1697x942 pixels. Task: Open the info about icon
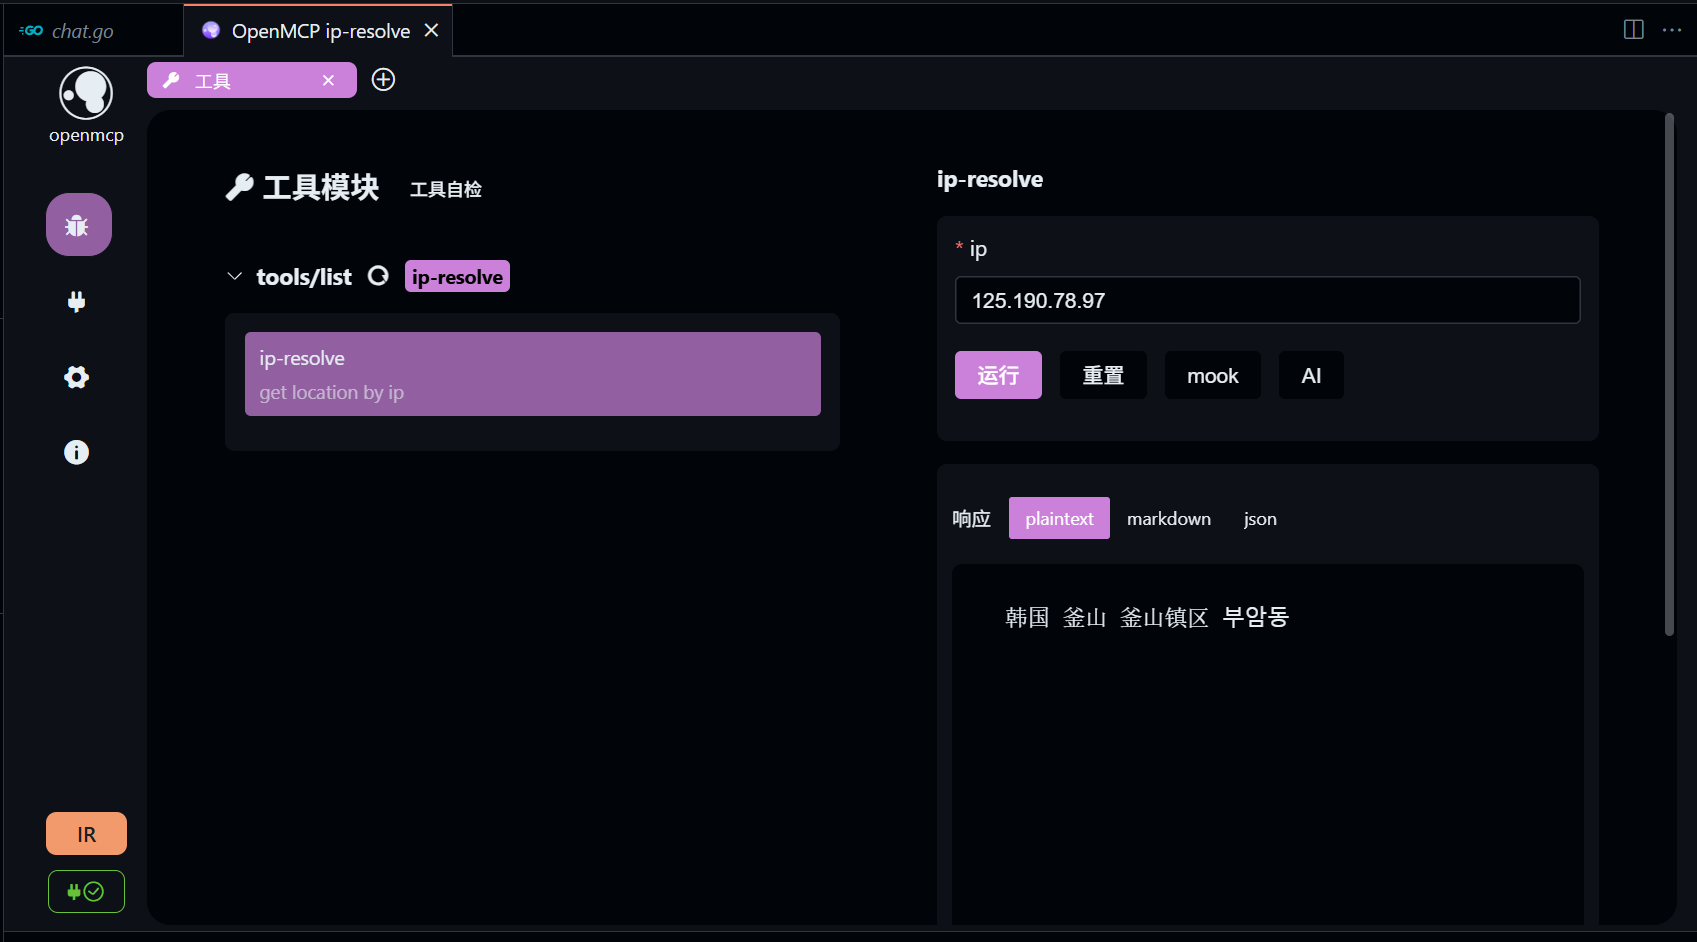pyautogui.click(x=77, y=452)
